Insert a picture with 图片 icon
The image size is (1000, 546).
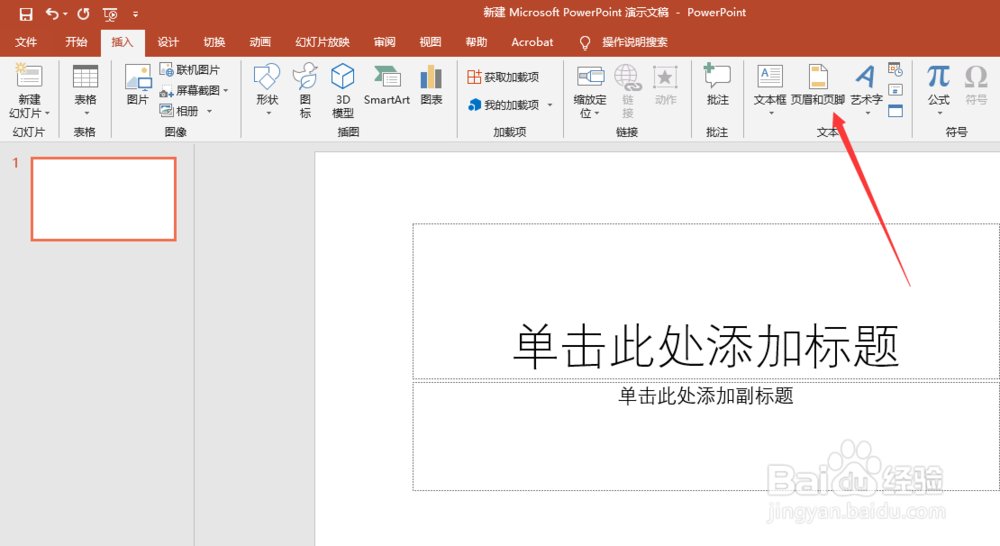coord(138,85)
